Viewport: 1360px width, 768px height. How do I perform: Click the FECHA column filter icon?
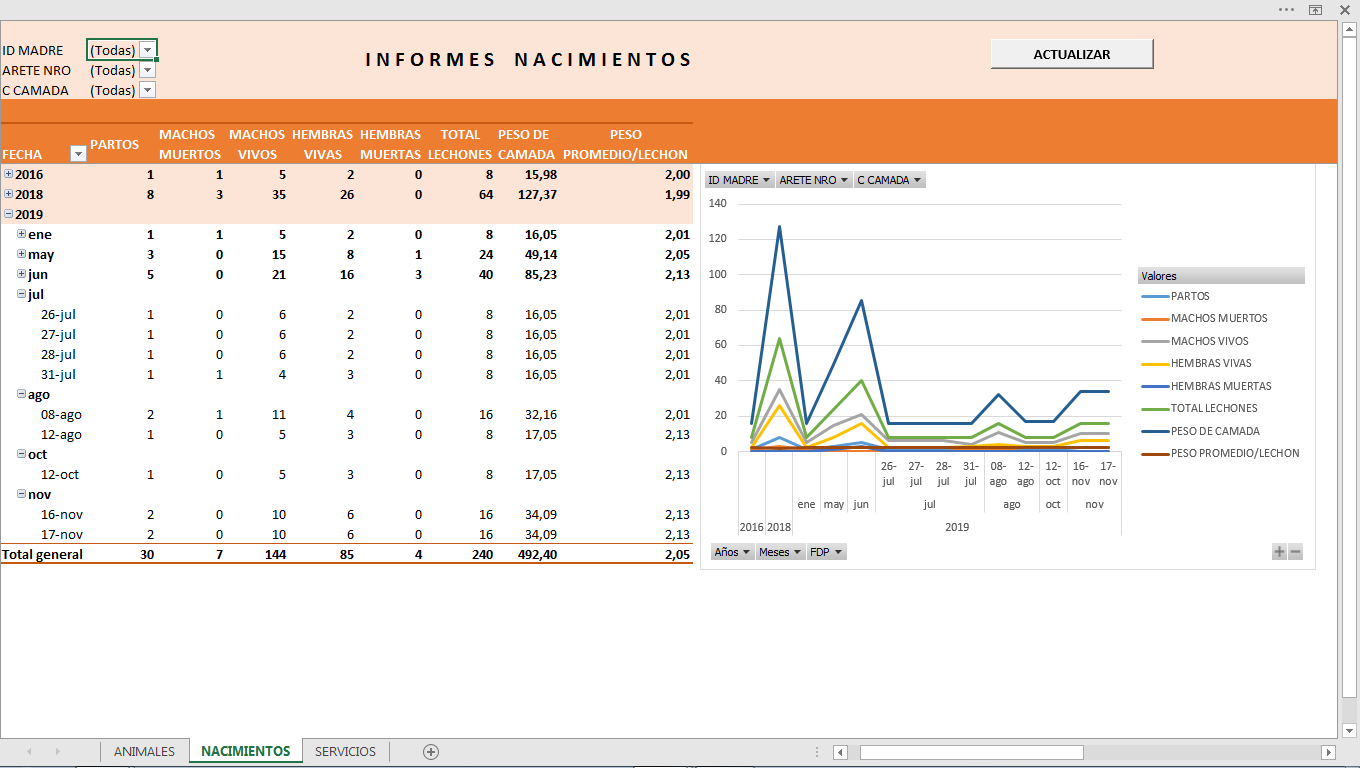pyautogui.click(x=78, y=154)
